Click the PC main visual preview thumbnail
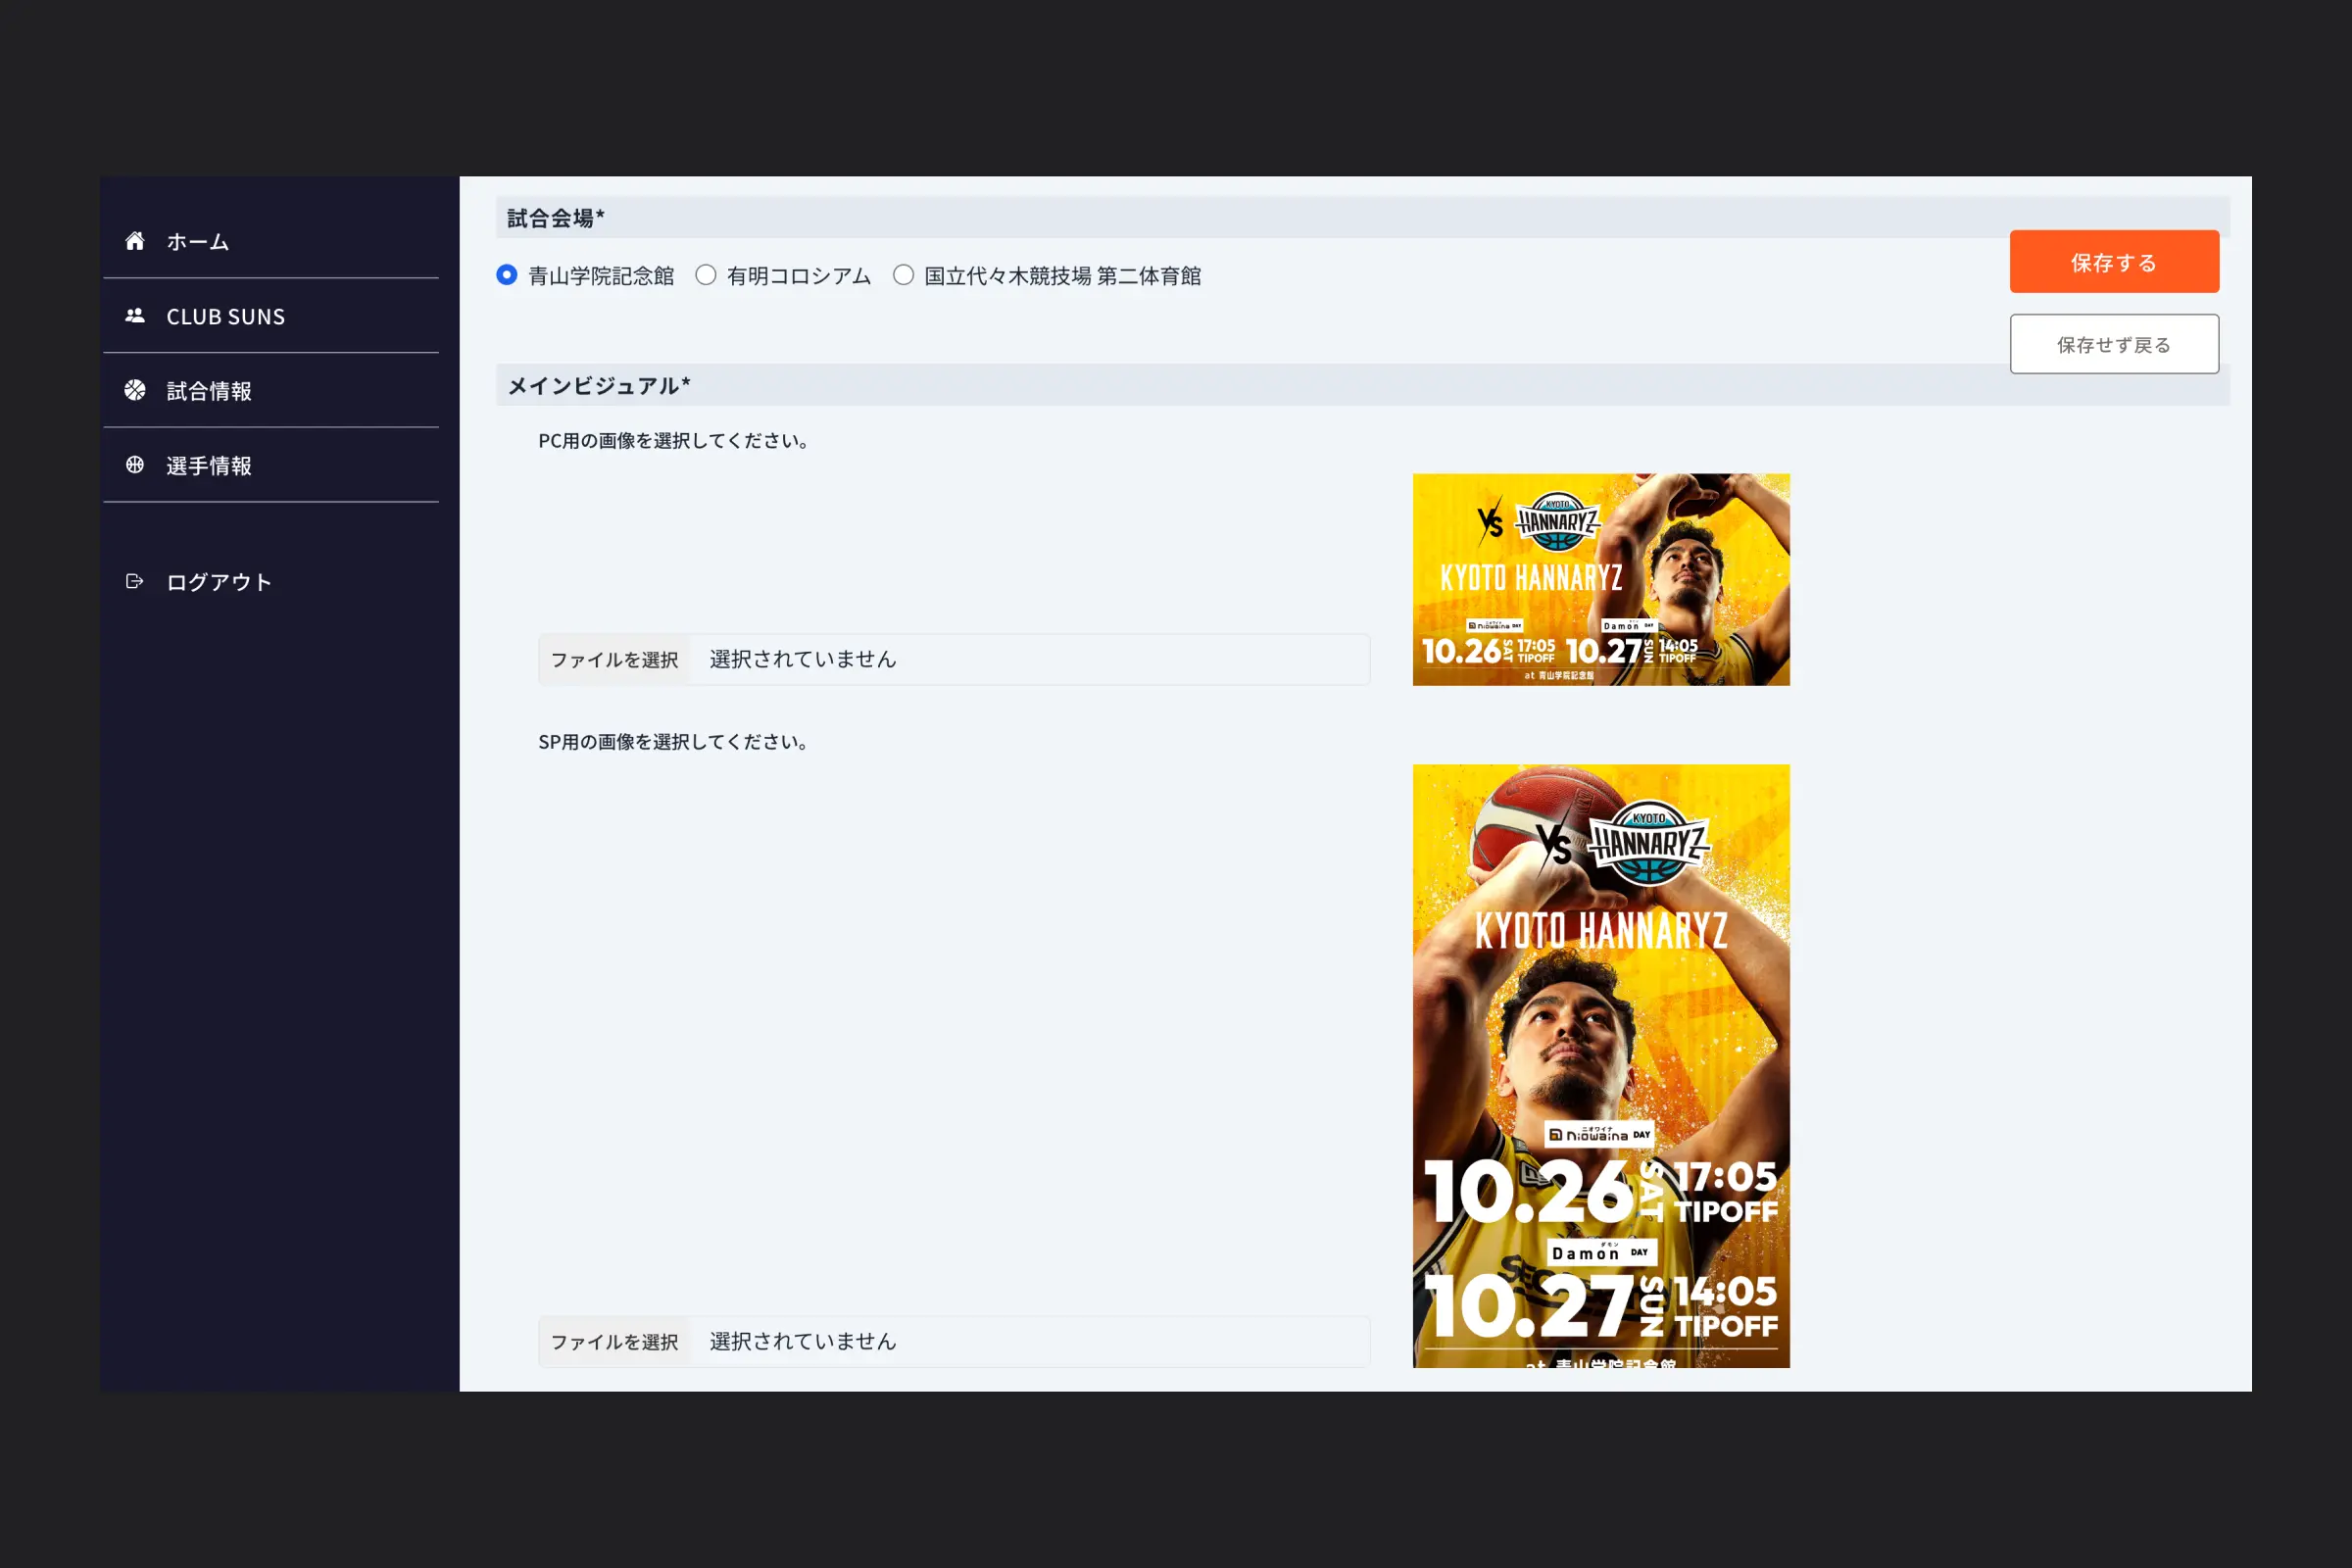 [1601, 580]
